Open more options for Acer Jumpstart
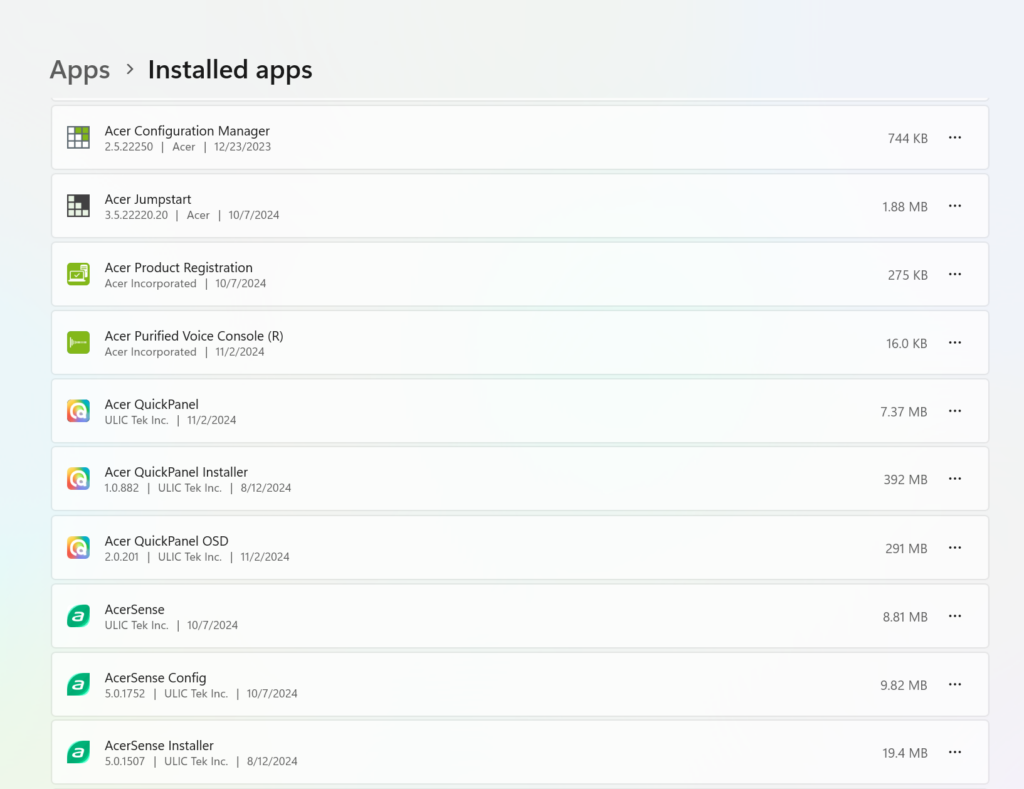This screenshot has height=789, width=1024. pyautogui.click(x=954, y=206)
